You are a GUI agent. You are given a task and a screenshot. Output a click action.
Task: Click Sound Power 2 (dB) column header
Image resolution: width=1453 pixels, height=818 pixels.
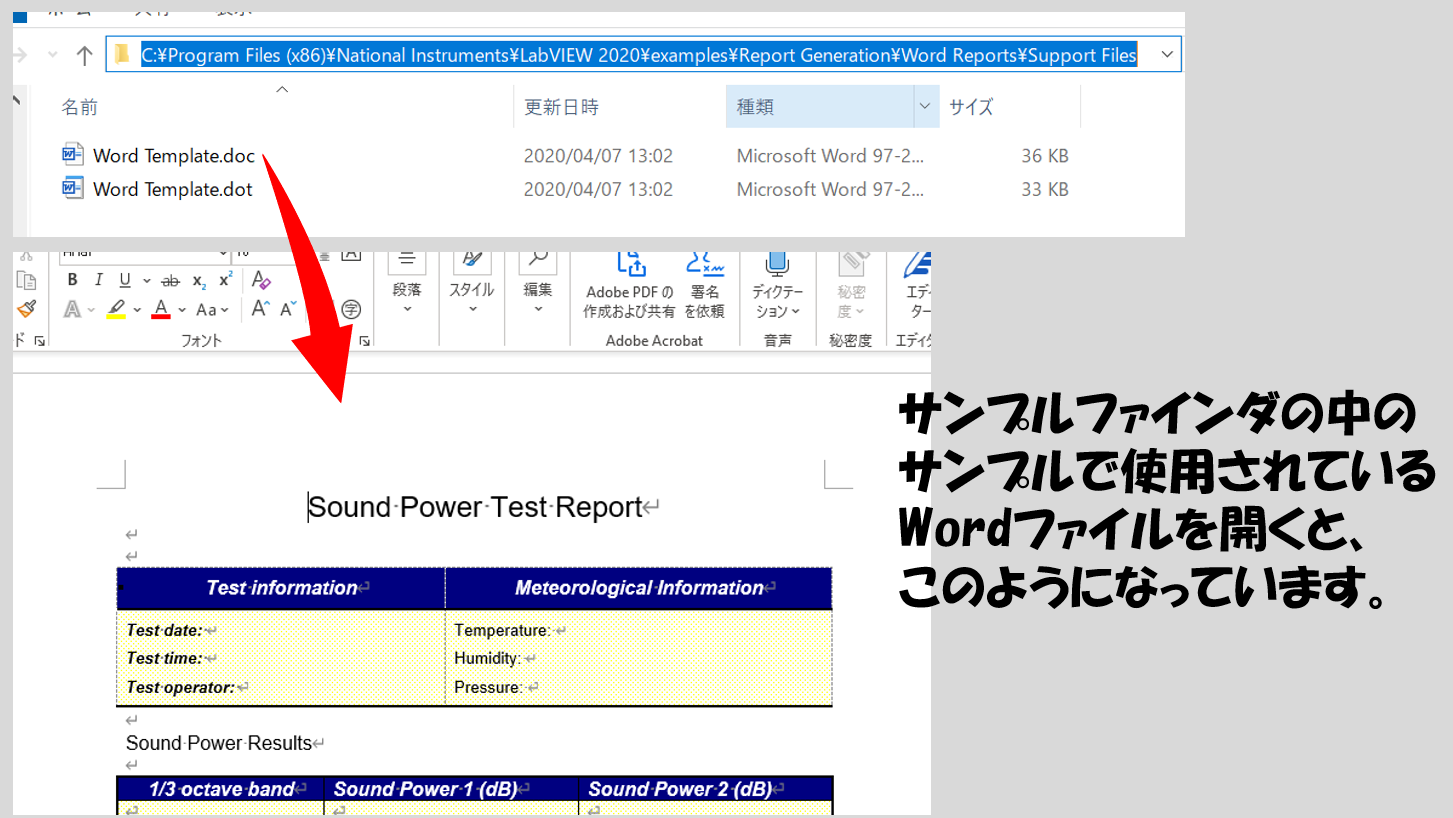[x=680, y=789]
